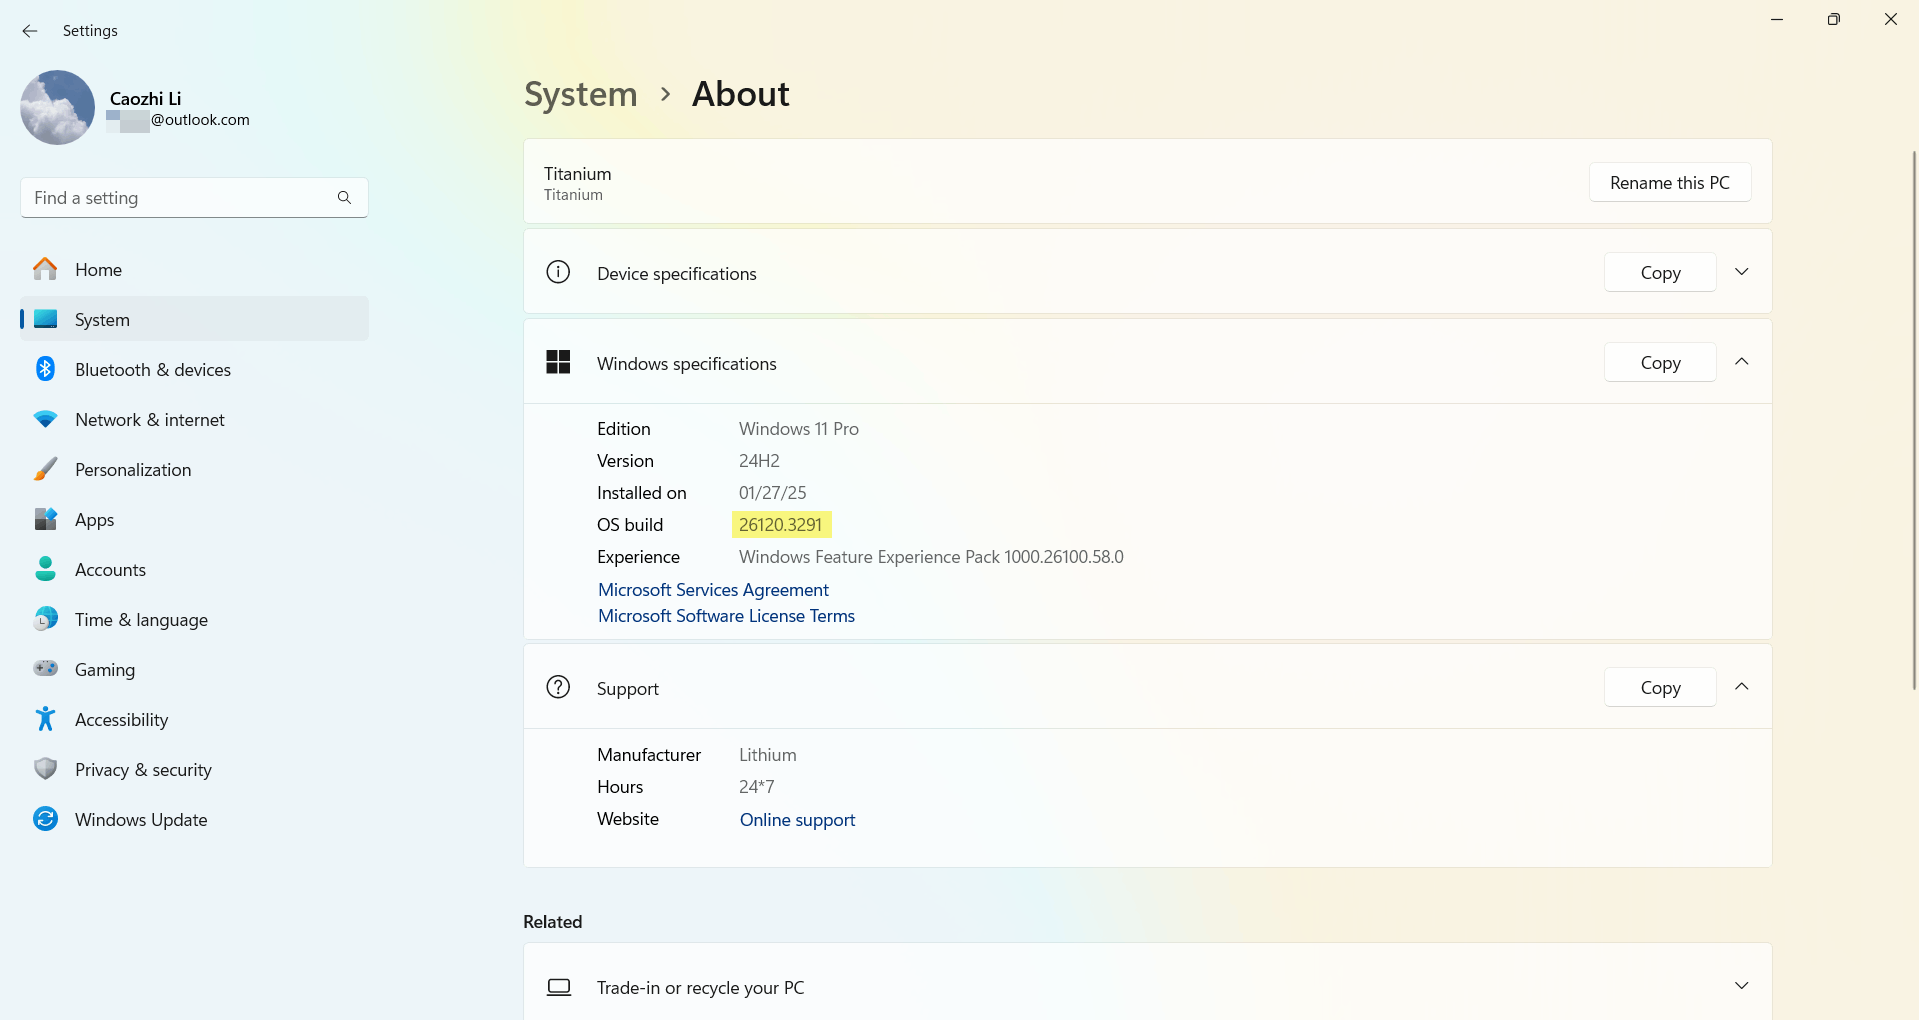
Task: Click the Home house icon
Action: (x=45, y=269)
